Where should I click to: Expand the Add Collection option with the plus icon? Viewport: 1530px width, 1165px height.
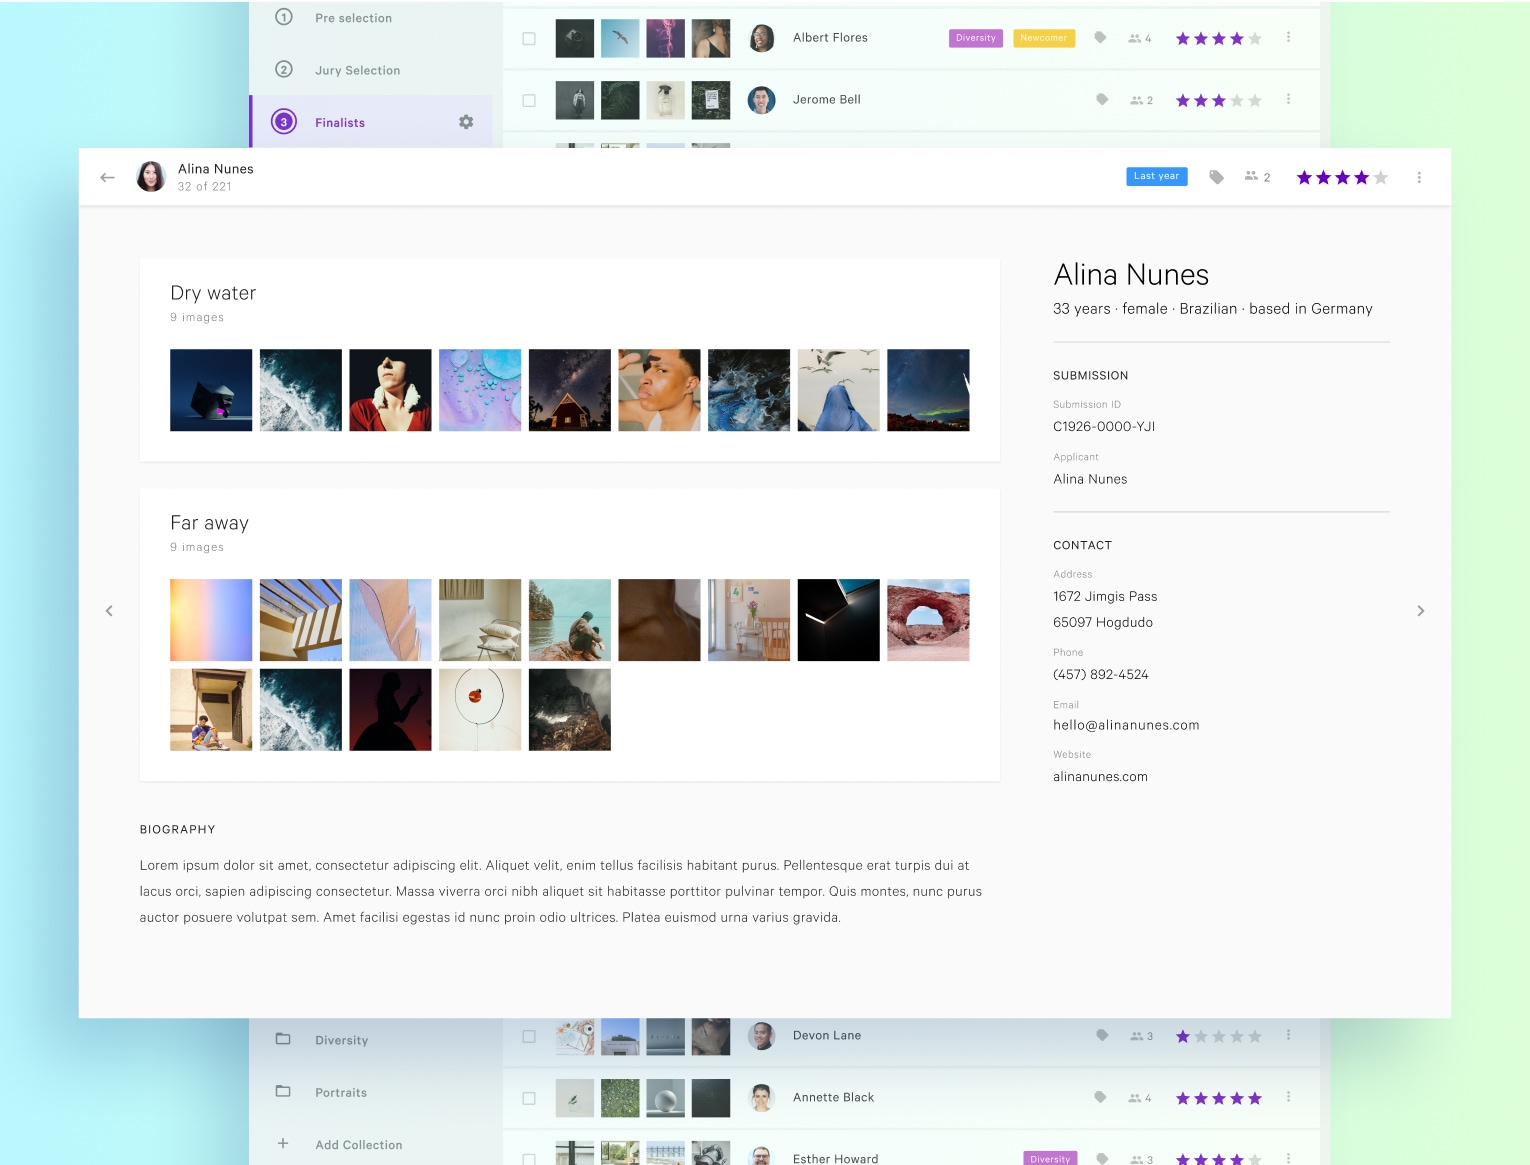(282, 1143)
